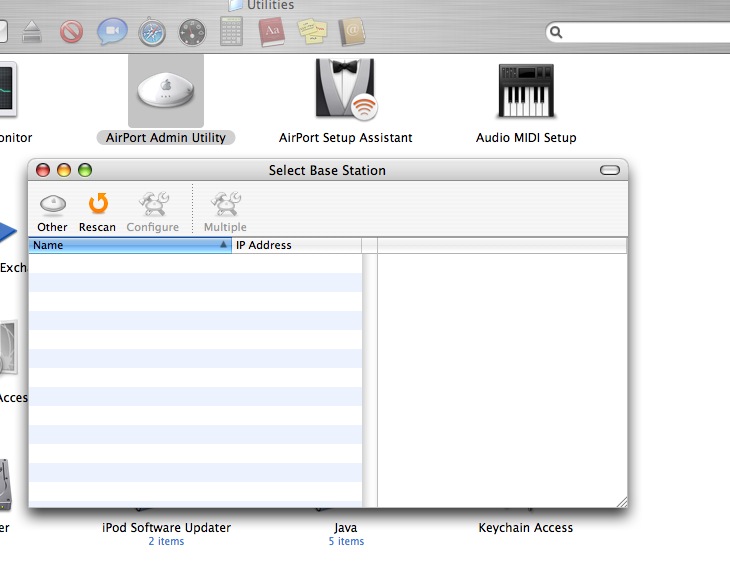Viewport: 730px width, 565px height.
Task: Open Calculator from the Finder toolbar
Action: 231,32
